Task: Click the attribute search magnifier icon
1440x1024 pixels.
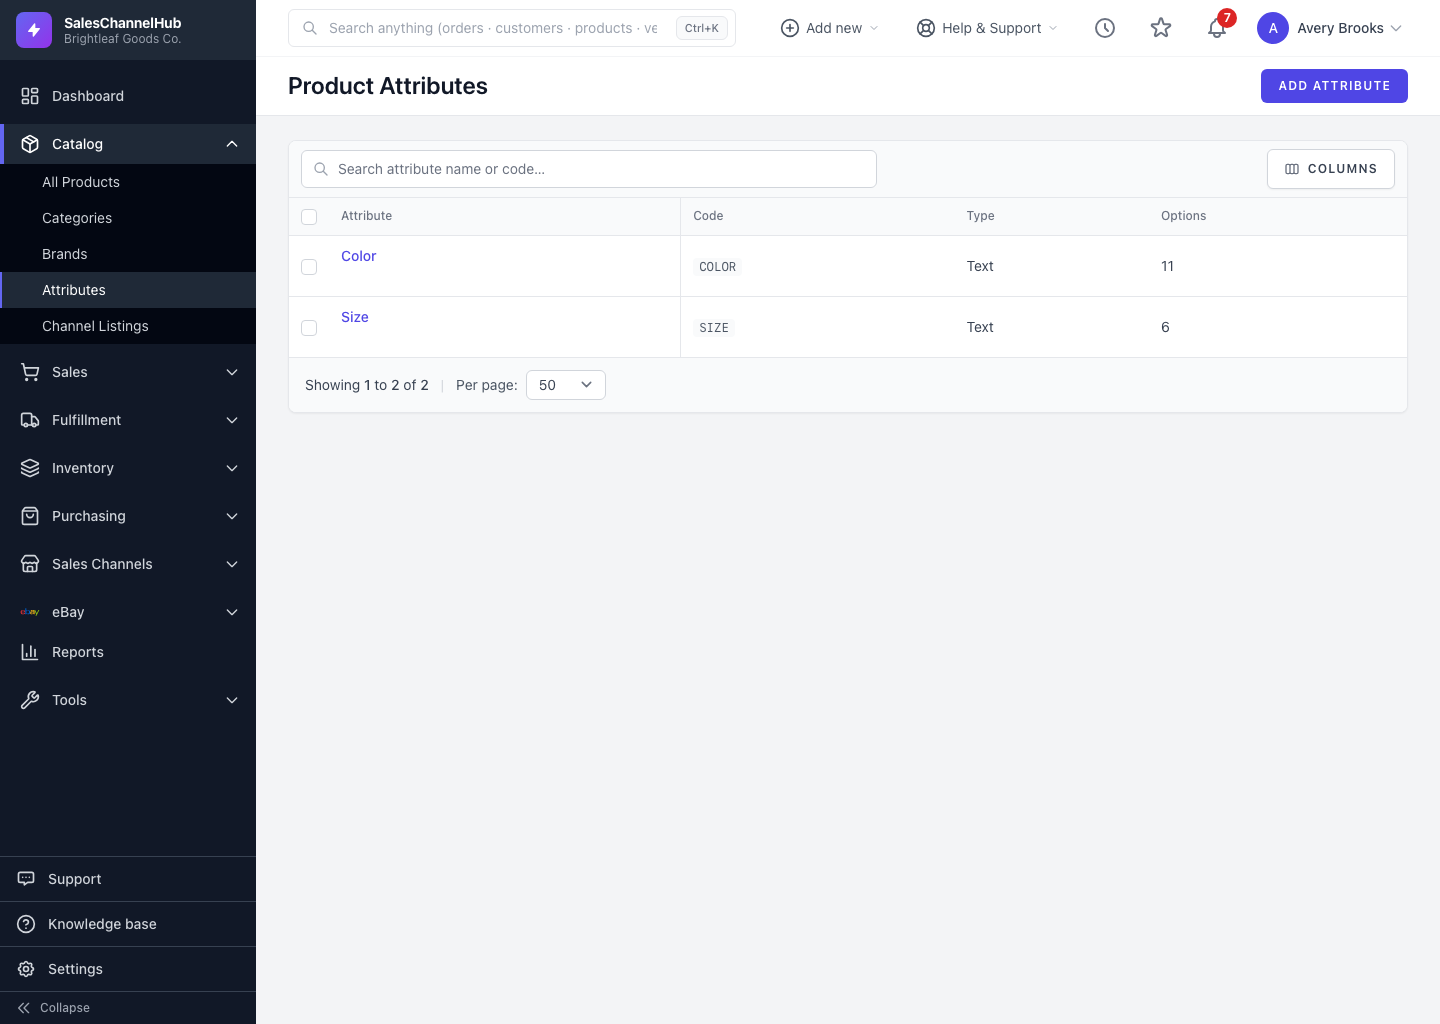Action: (x=321, y=169)
